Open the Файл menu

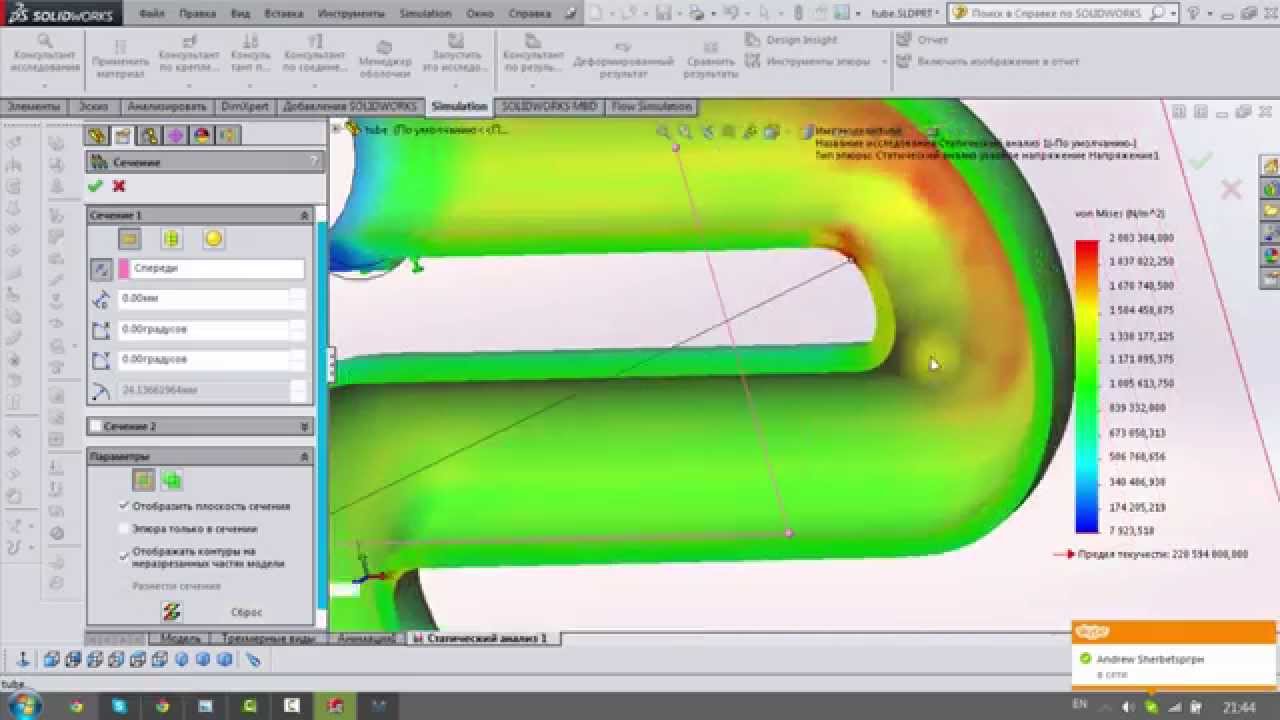coord(151,14)
